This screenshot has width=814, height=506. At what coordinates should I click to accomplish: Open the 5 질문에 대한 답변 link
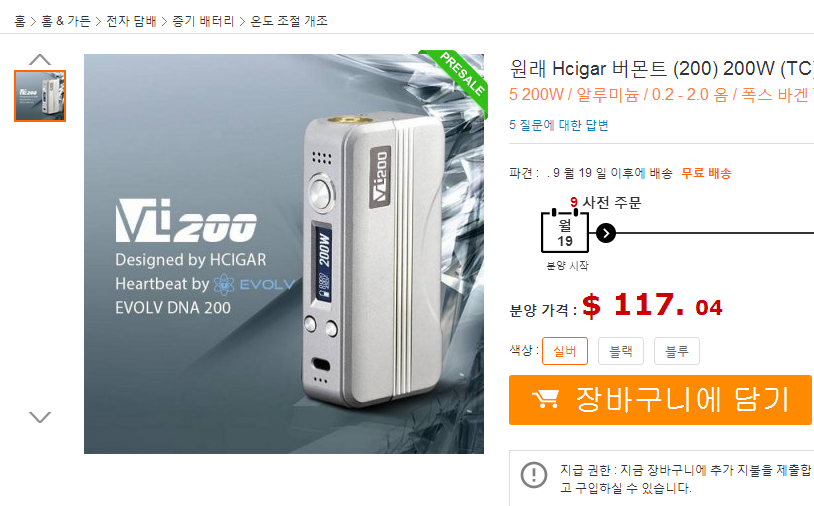coord(559,125)
